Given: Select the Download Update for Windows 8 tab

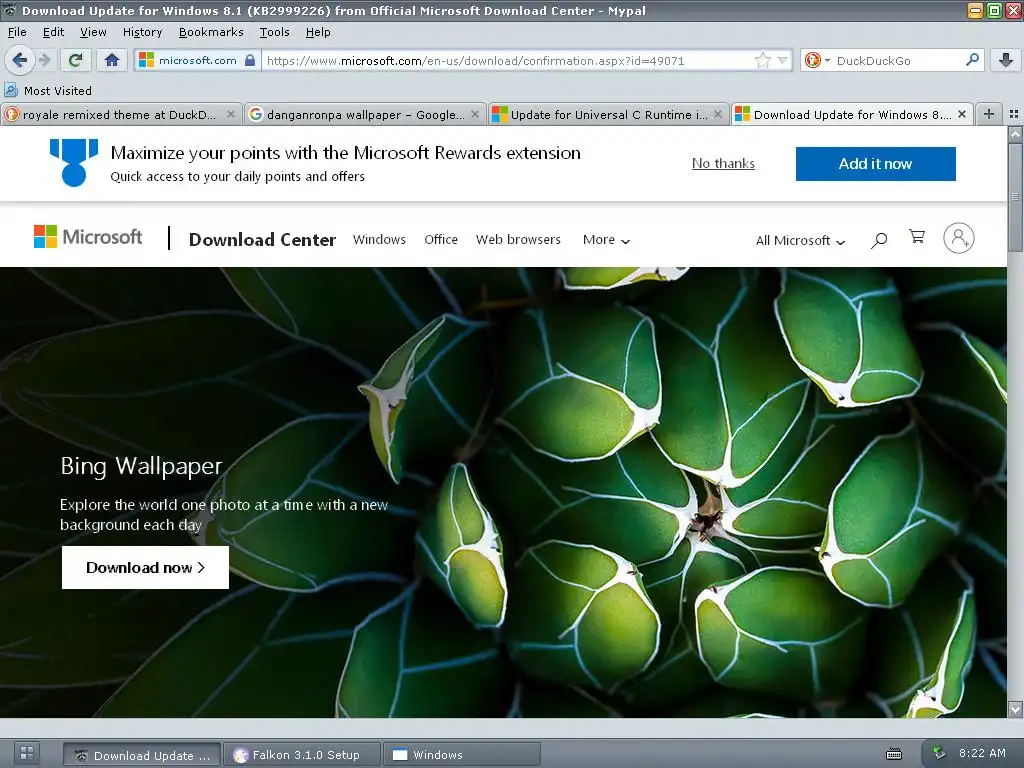Looking at the screenshot, I should 852,115.
